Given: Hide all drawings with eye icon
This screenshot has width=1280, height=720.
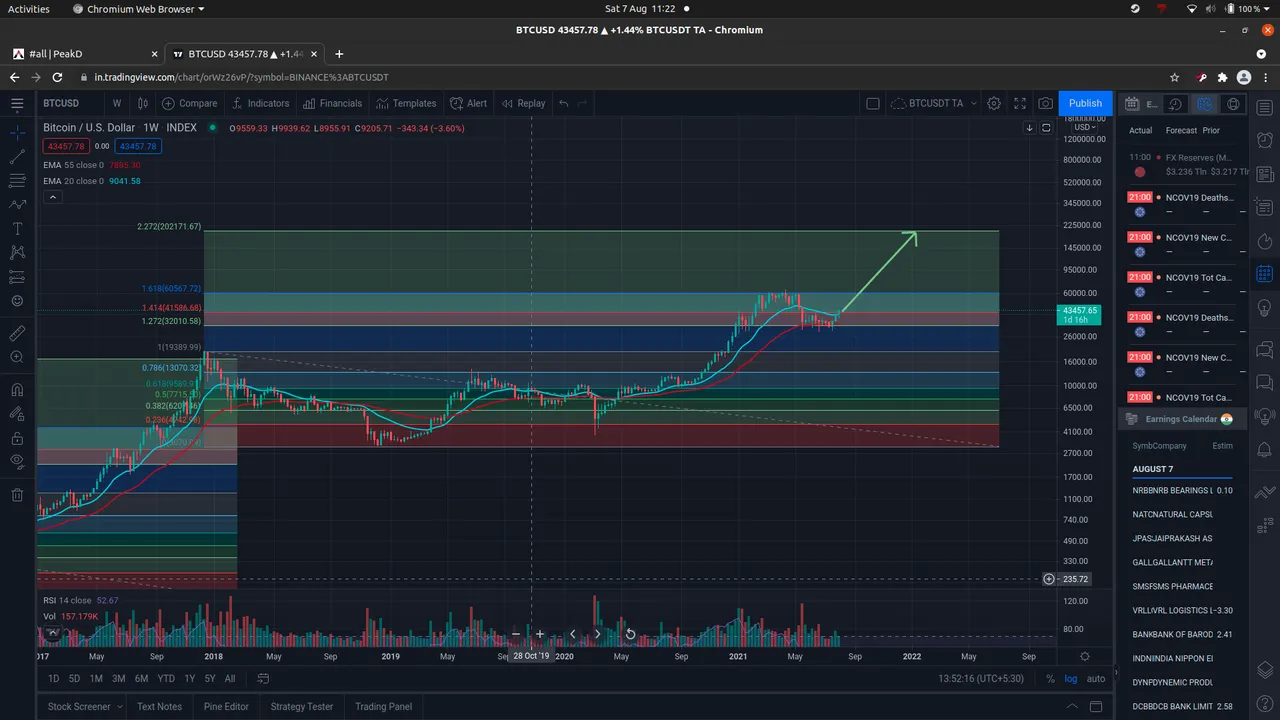Looking at the screenshot, I should [x=17, y=462].
